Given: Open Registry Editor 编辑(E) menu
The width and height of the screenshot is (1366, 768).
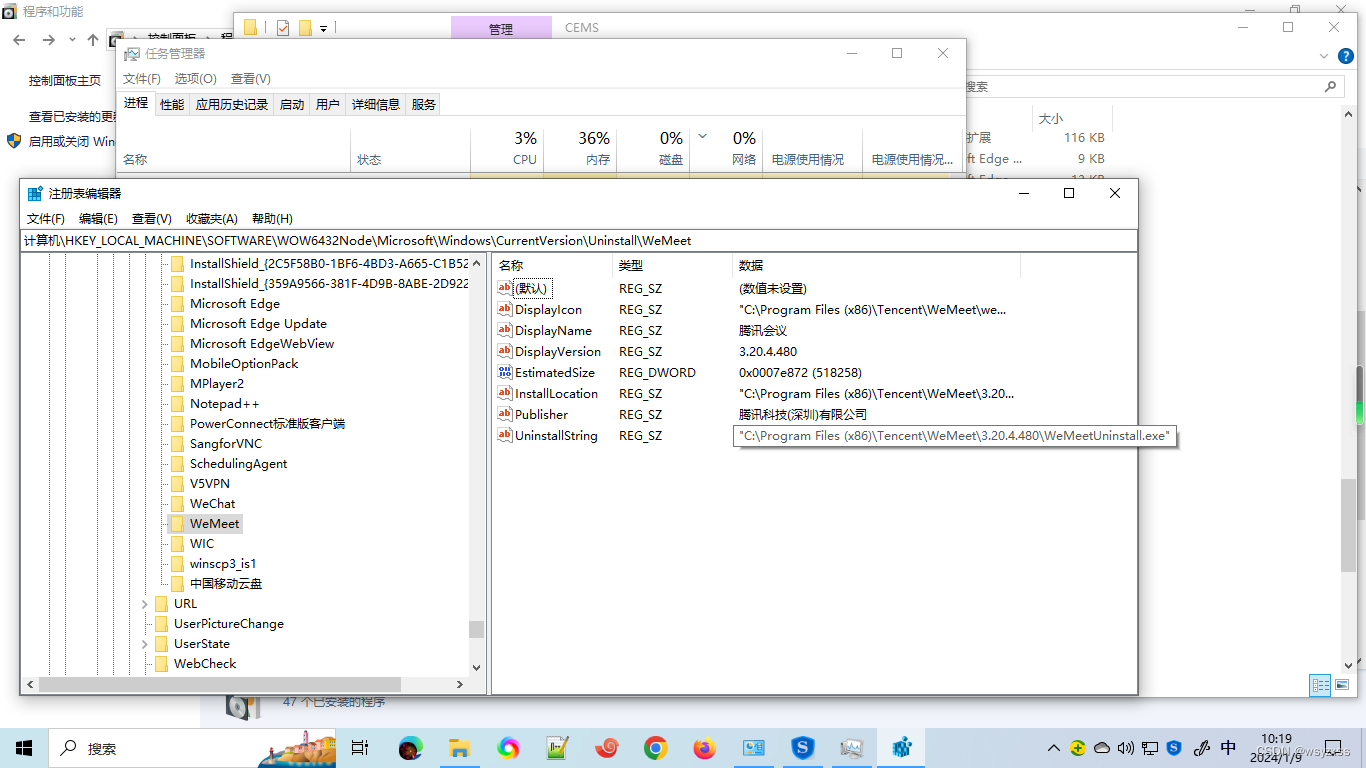Looking at the screenshot, I should click(x=98, y=218).
